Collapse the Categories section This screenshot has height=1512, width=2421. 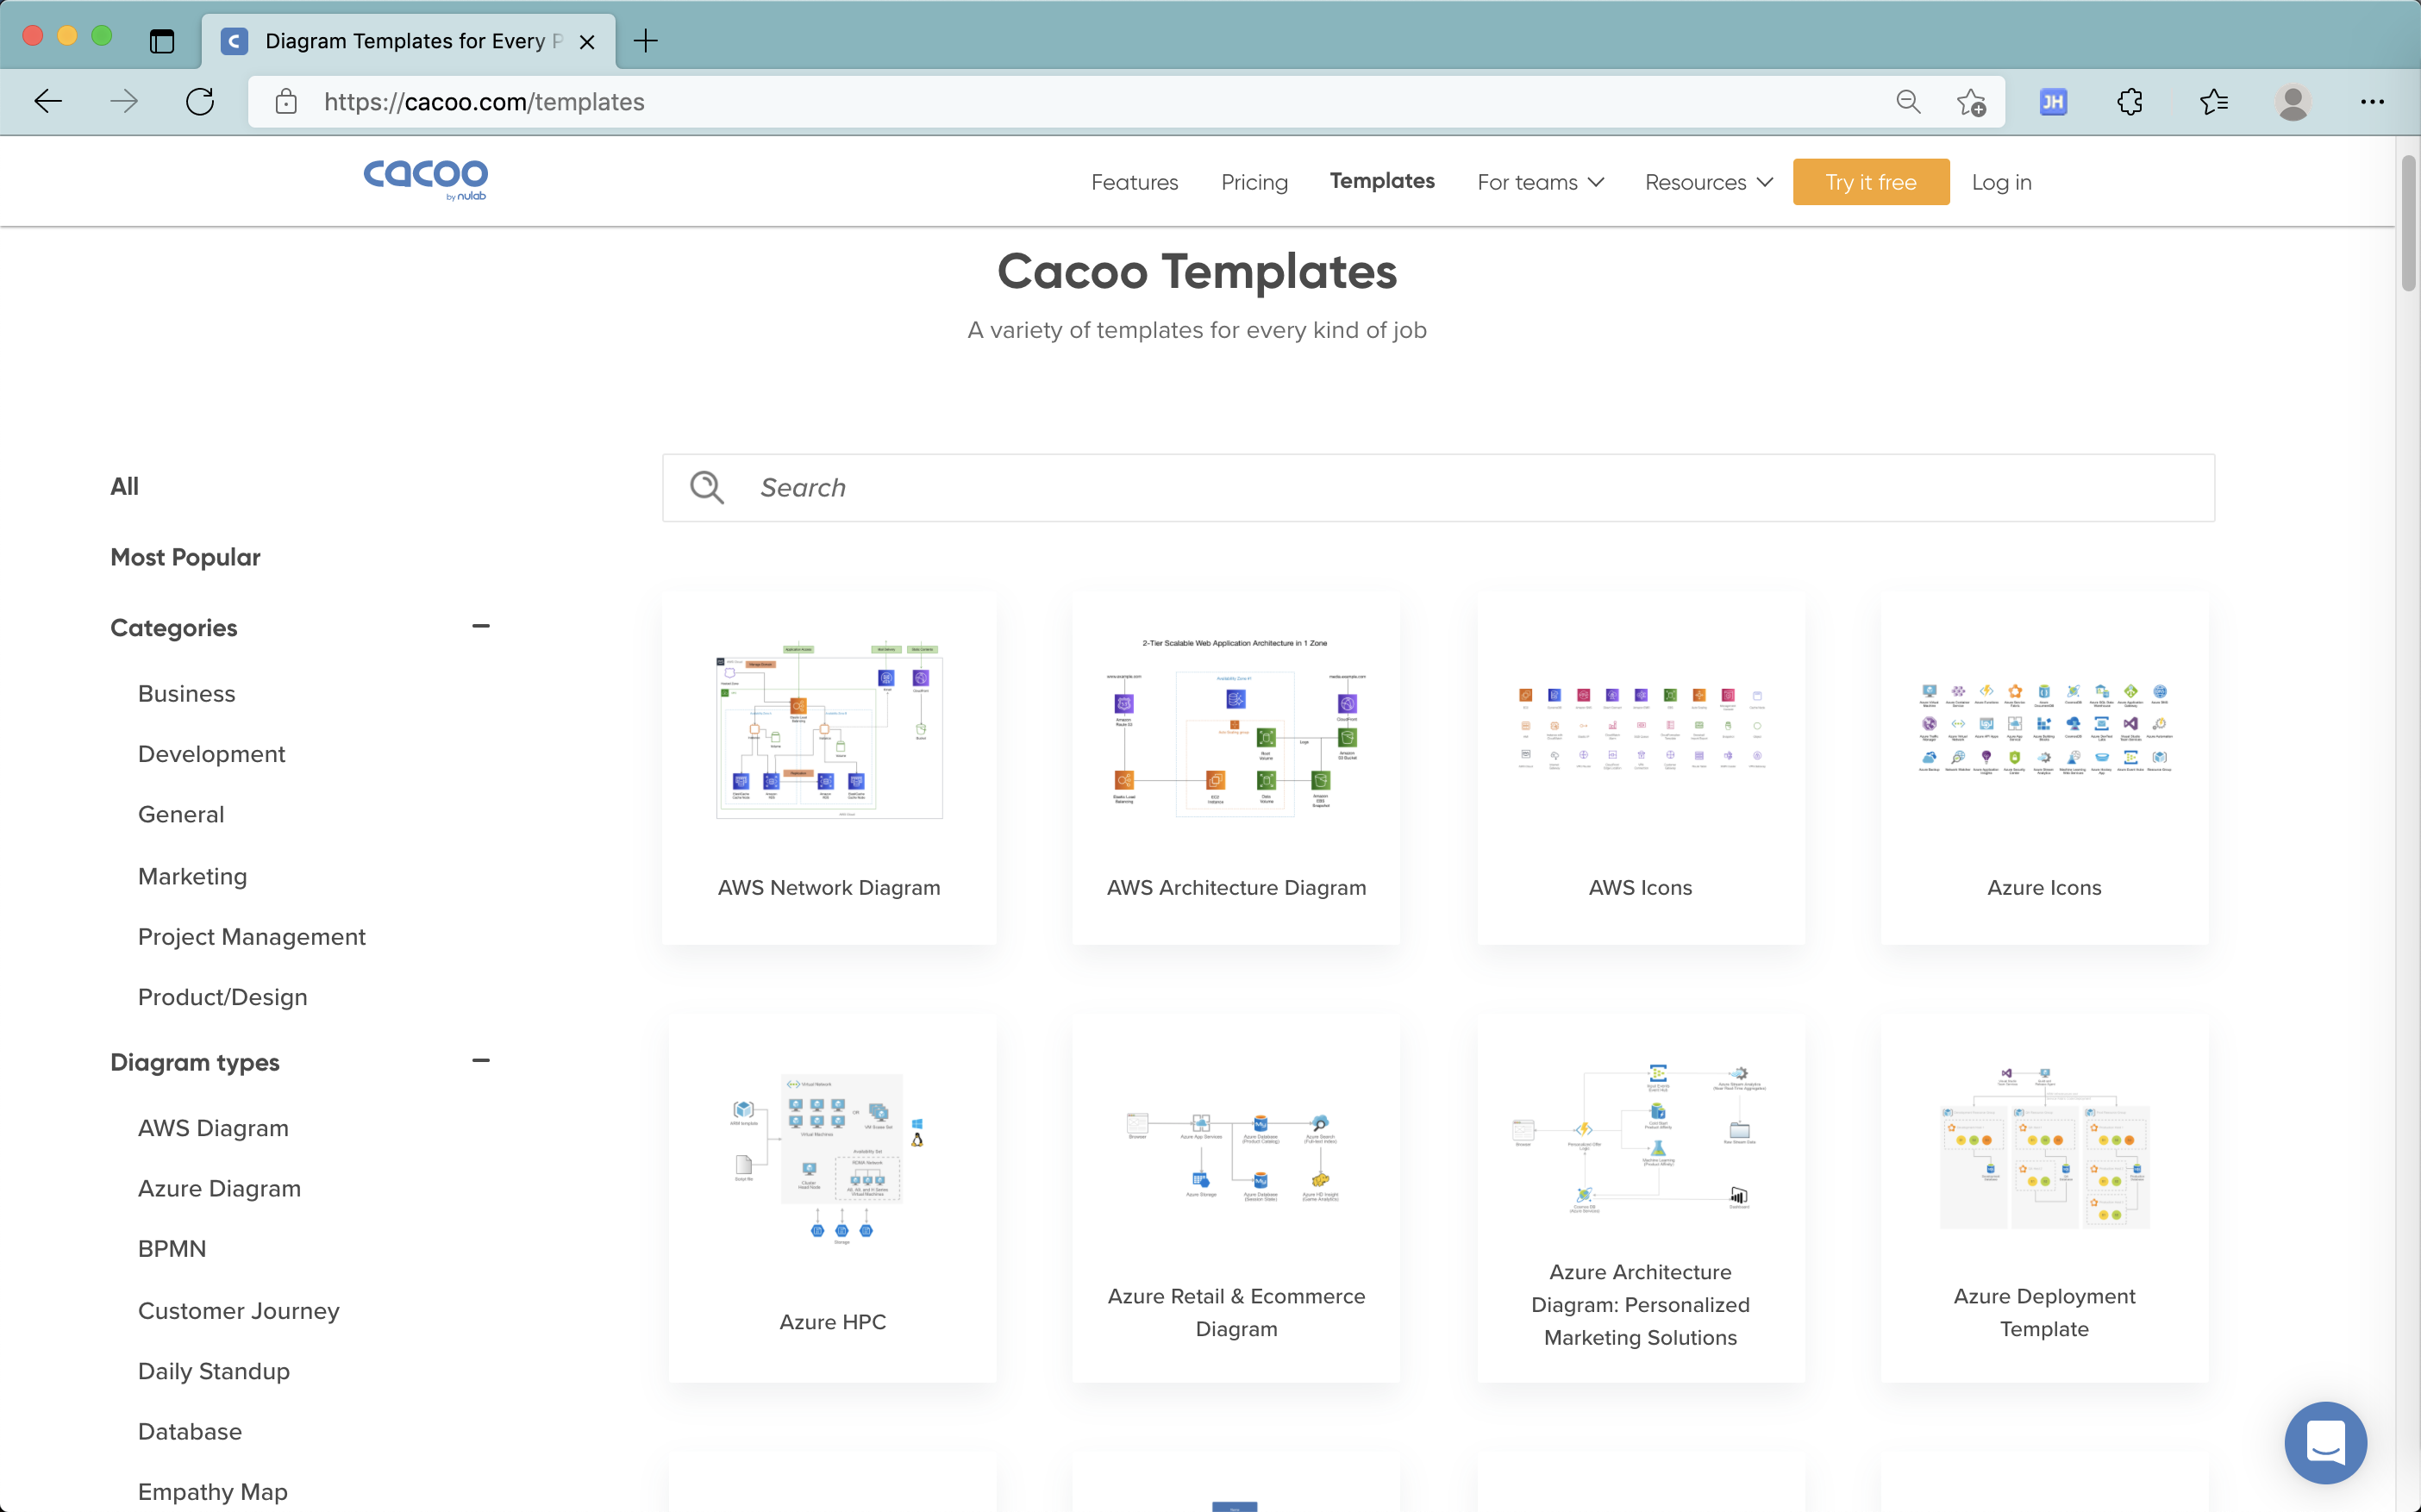[x=481, y=626]
